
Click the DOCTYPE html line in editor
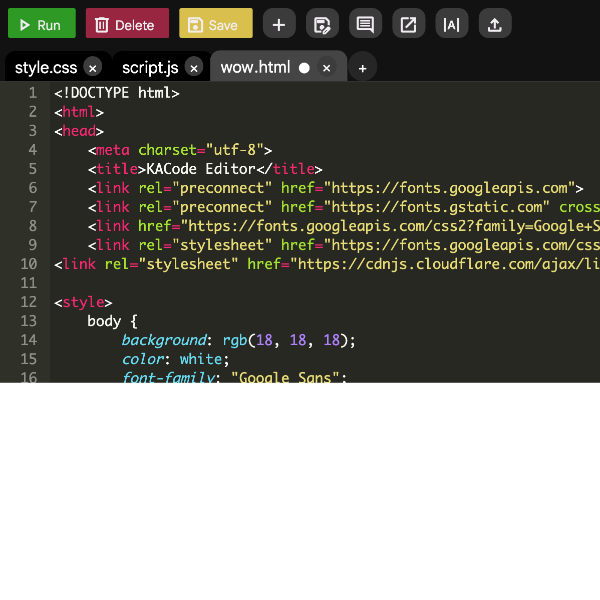[x=117, y=93]
